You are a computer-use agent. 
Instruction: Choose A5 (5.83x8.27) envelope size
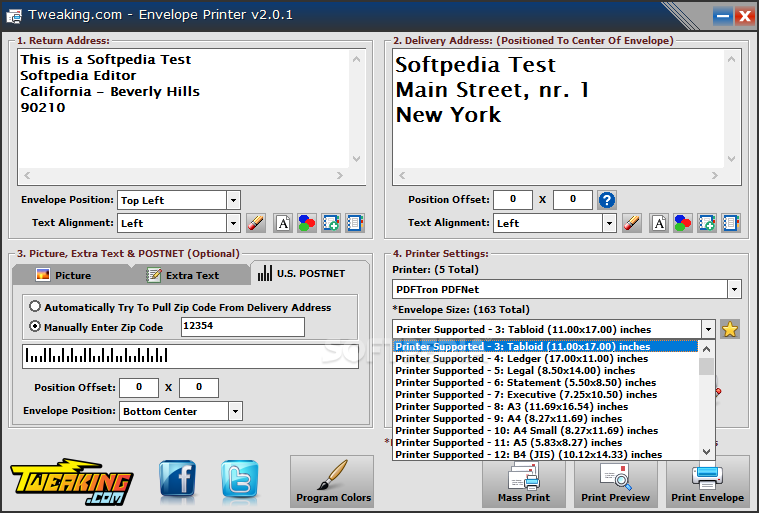[x=546, y=442]
